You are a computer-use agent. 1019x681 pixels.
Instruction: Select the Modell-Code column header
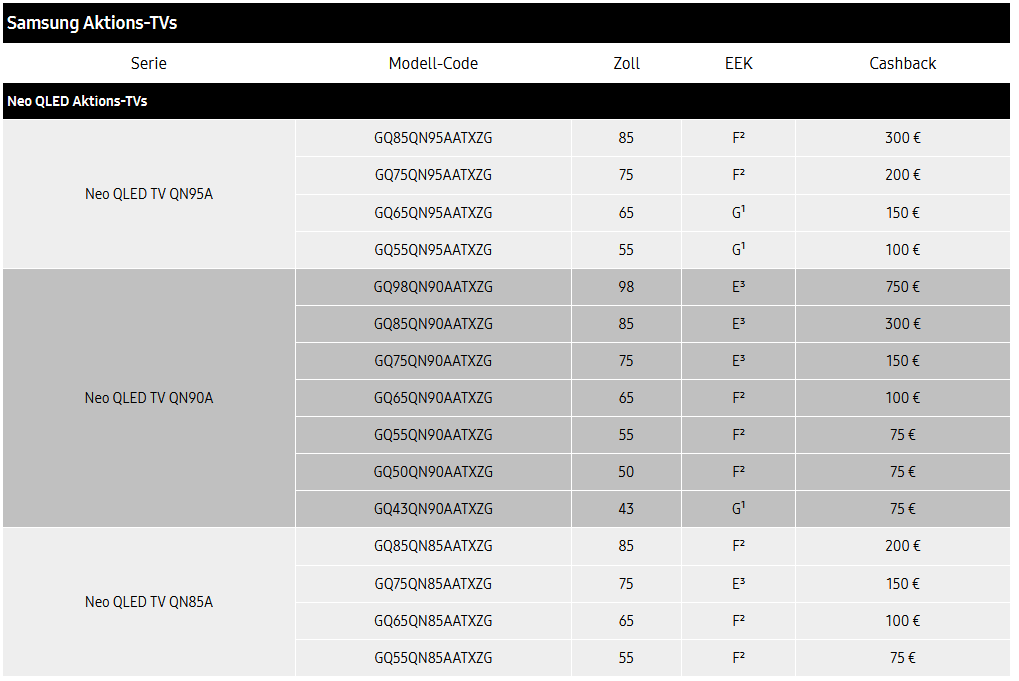click(433, 63)
